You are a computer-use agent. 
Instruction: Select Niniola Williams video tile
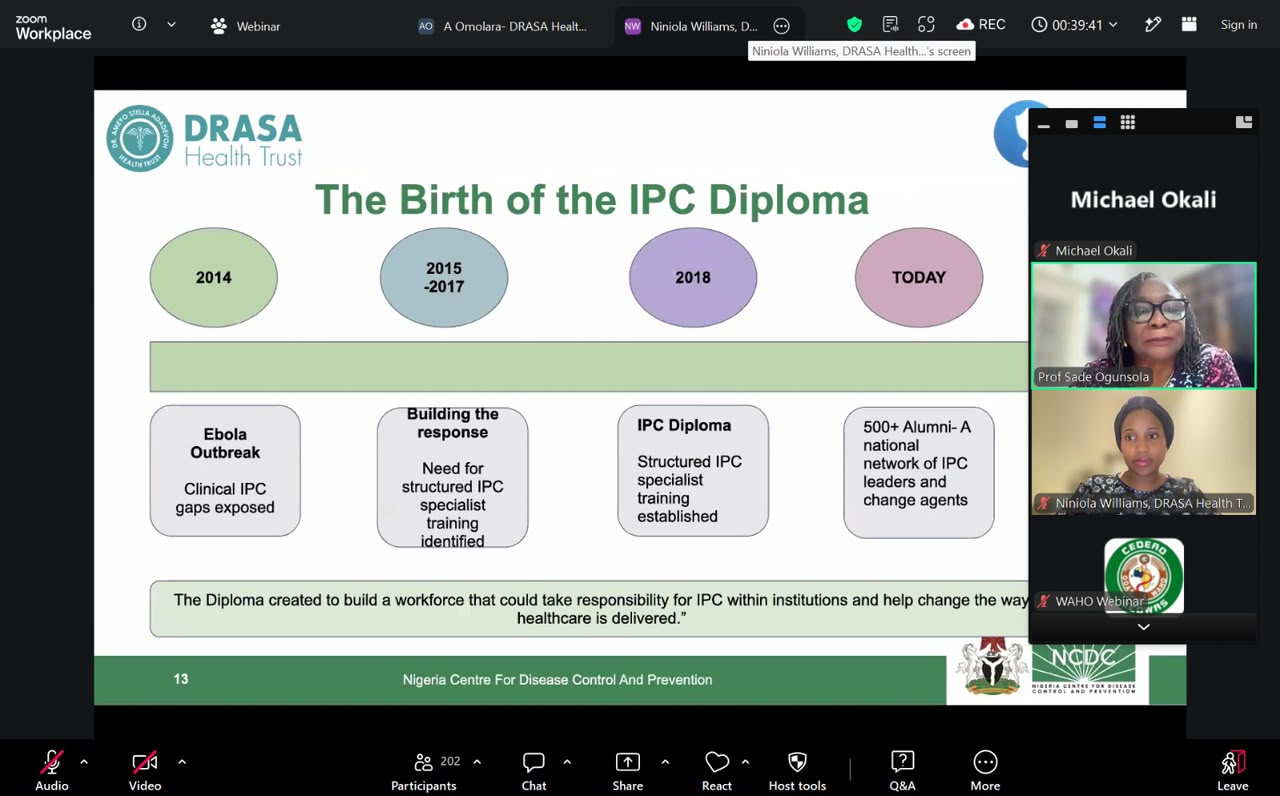click(1143, 452)
